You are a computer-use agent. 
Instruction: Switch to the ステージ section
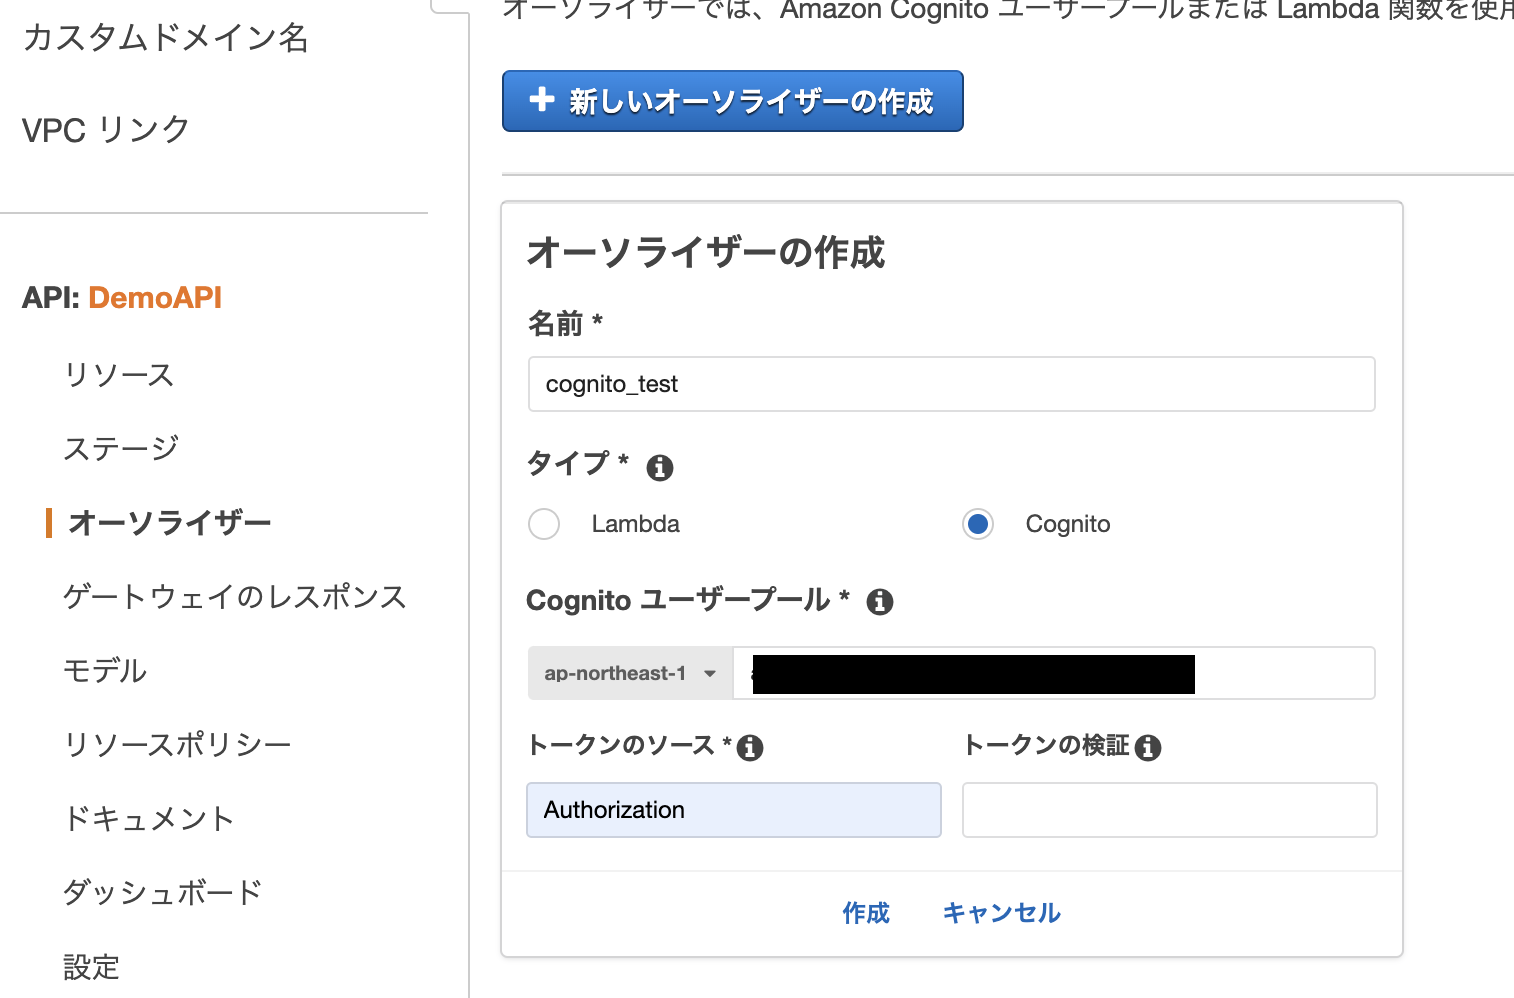click(120, 447)
